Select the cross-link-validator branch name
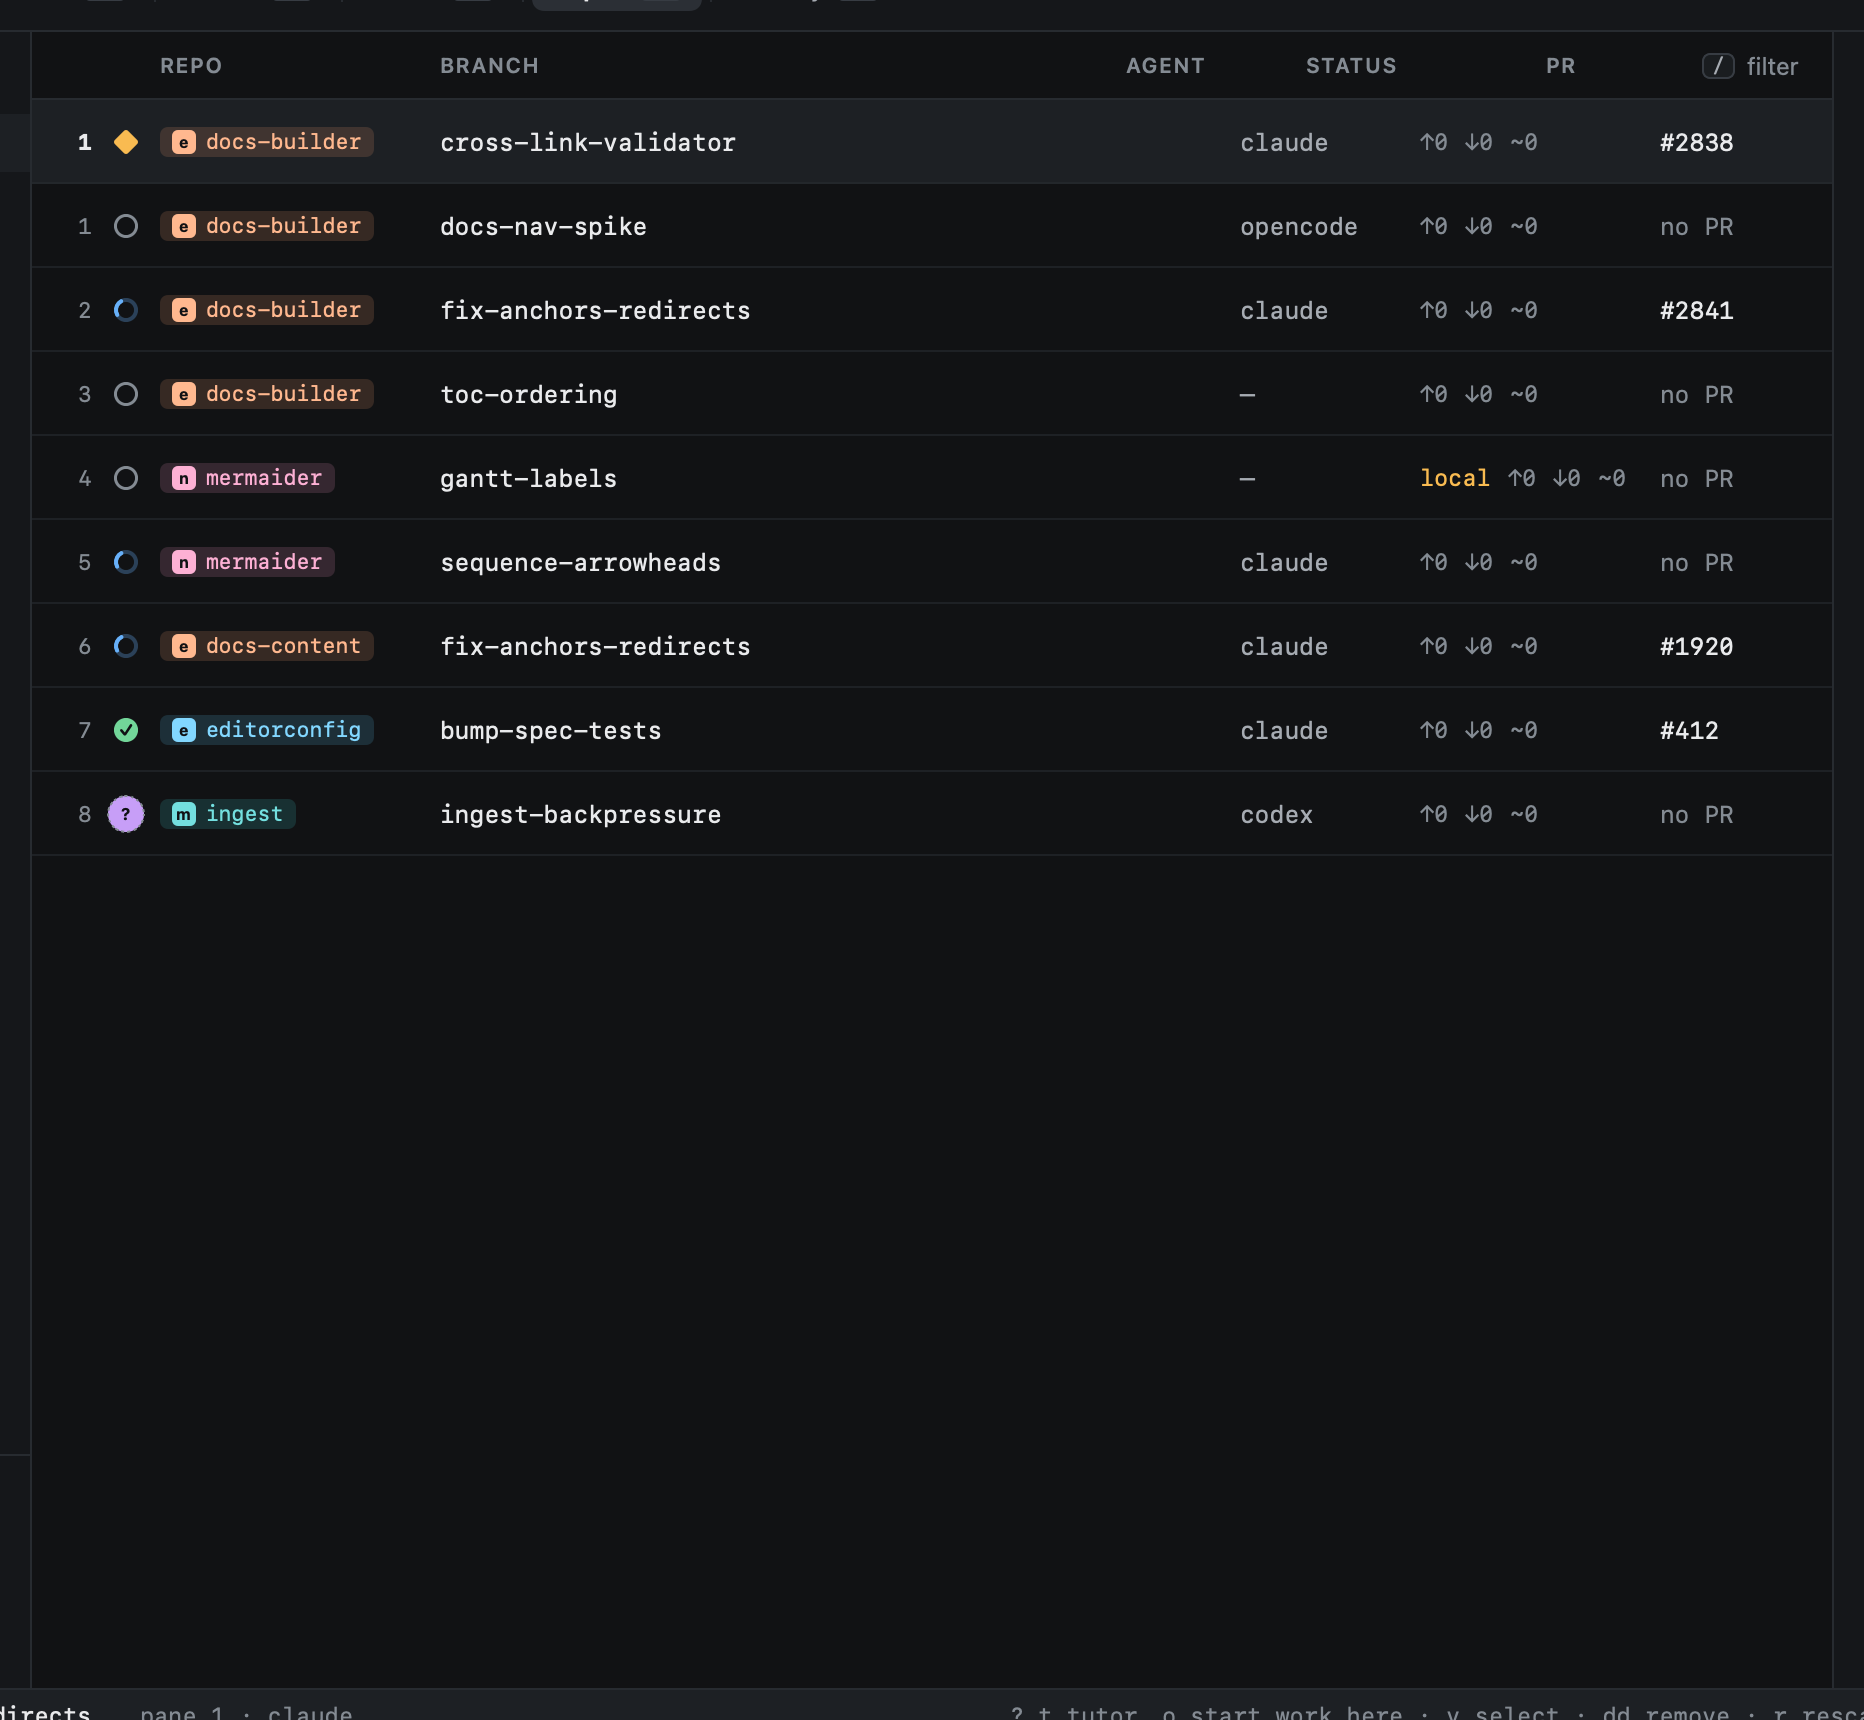 coord(588,143)
